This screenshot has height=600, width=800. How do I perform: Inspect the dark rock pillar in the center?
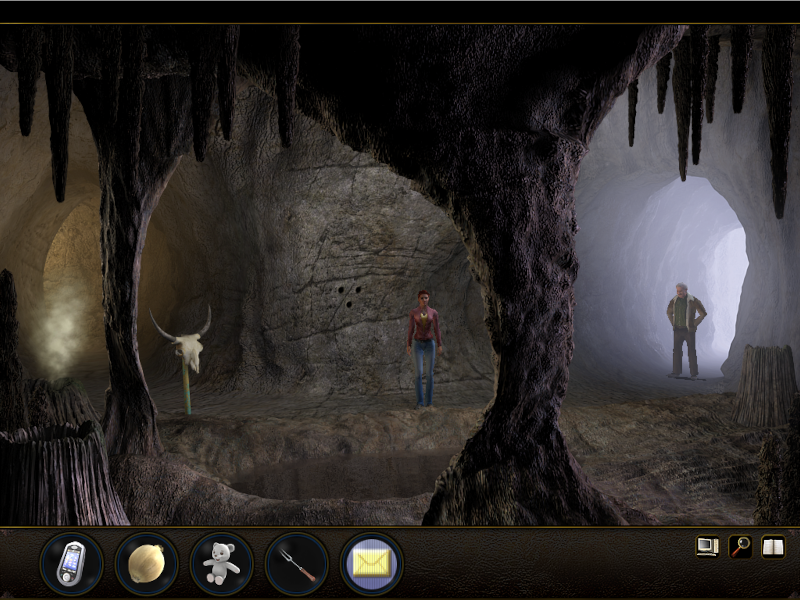(530, 300)
